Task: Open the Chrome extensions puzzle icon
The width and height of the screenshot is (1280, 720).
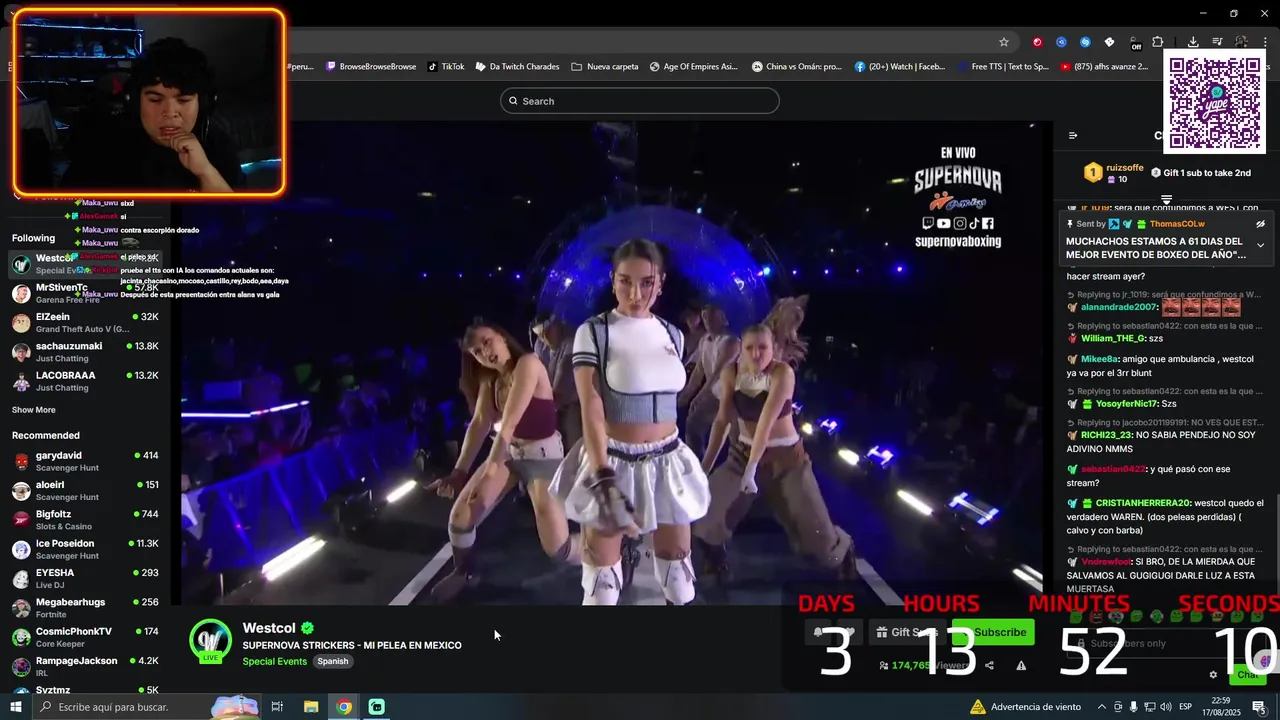Action: (x=1158, y=42)
